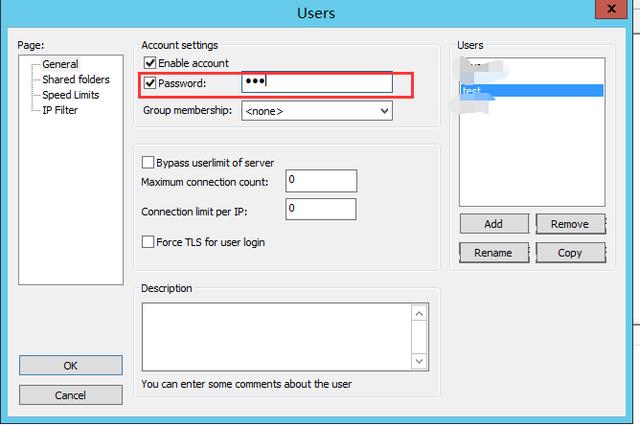Open the IP Filter page

(x=59, y=110)
